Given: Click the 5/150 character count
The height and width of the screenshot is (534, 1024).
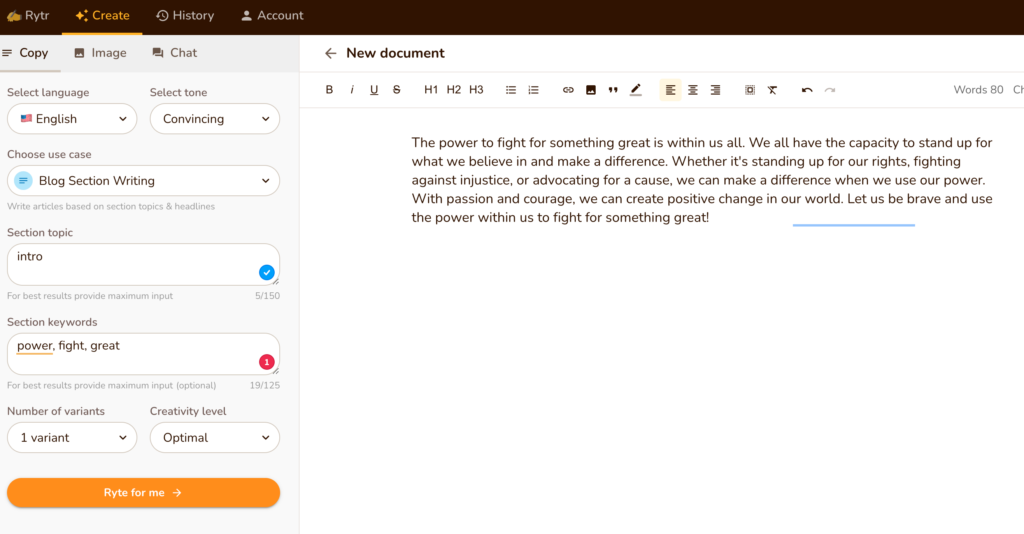Looking at the screenshot, I should click(267, 296).
